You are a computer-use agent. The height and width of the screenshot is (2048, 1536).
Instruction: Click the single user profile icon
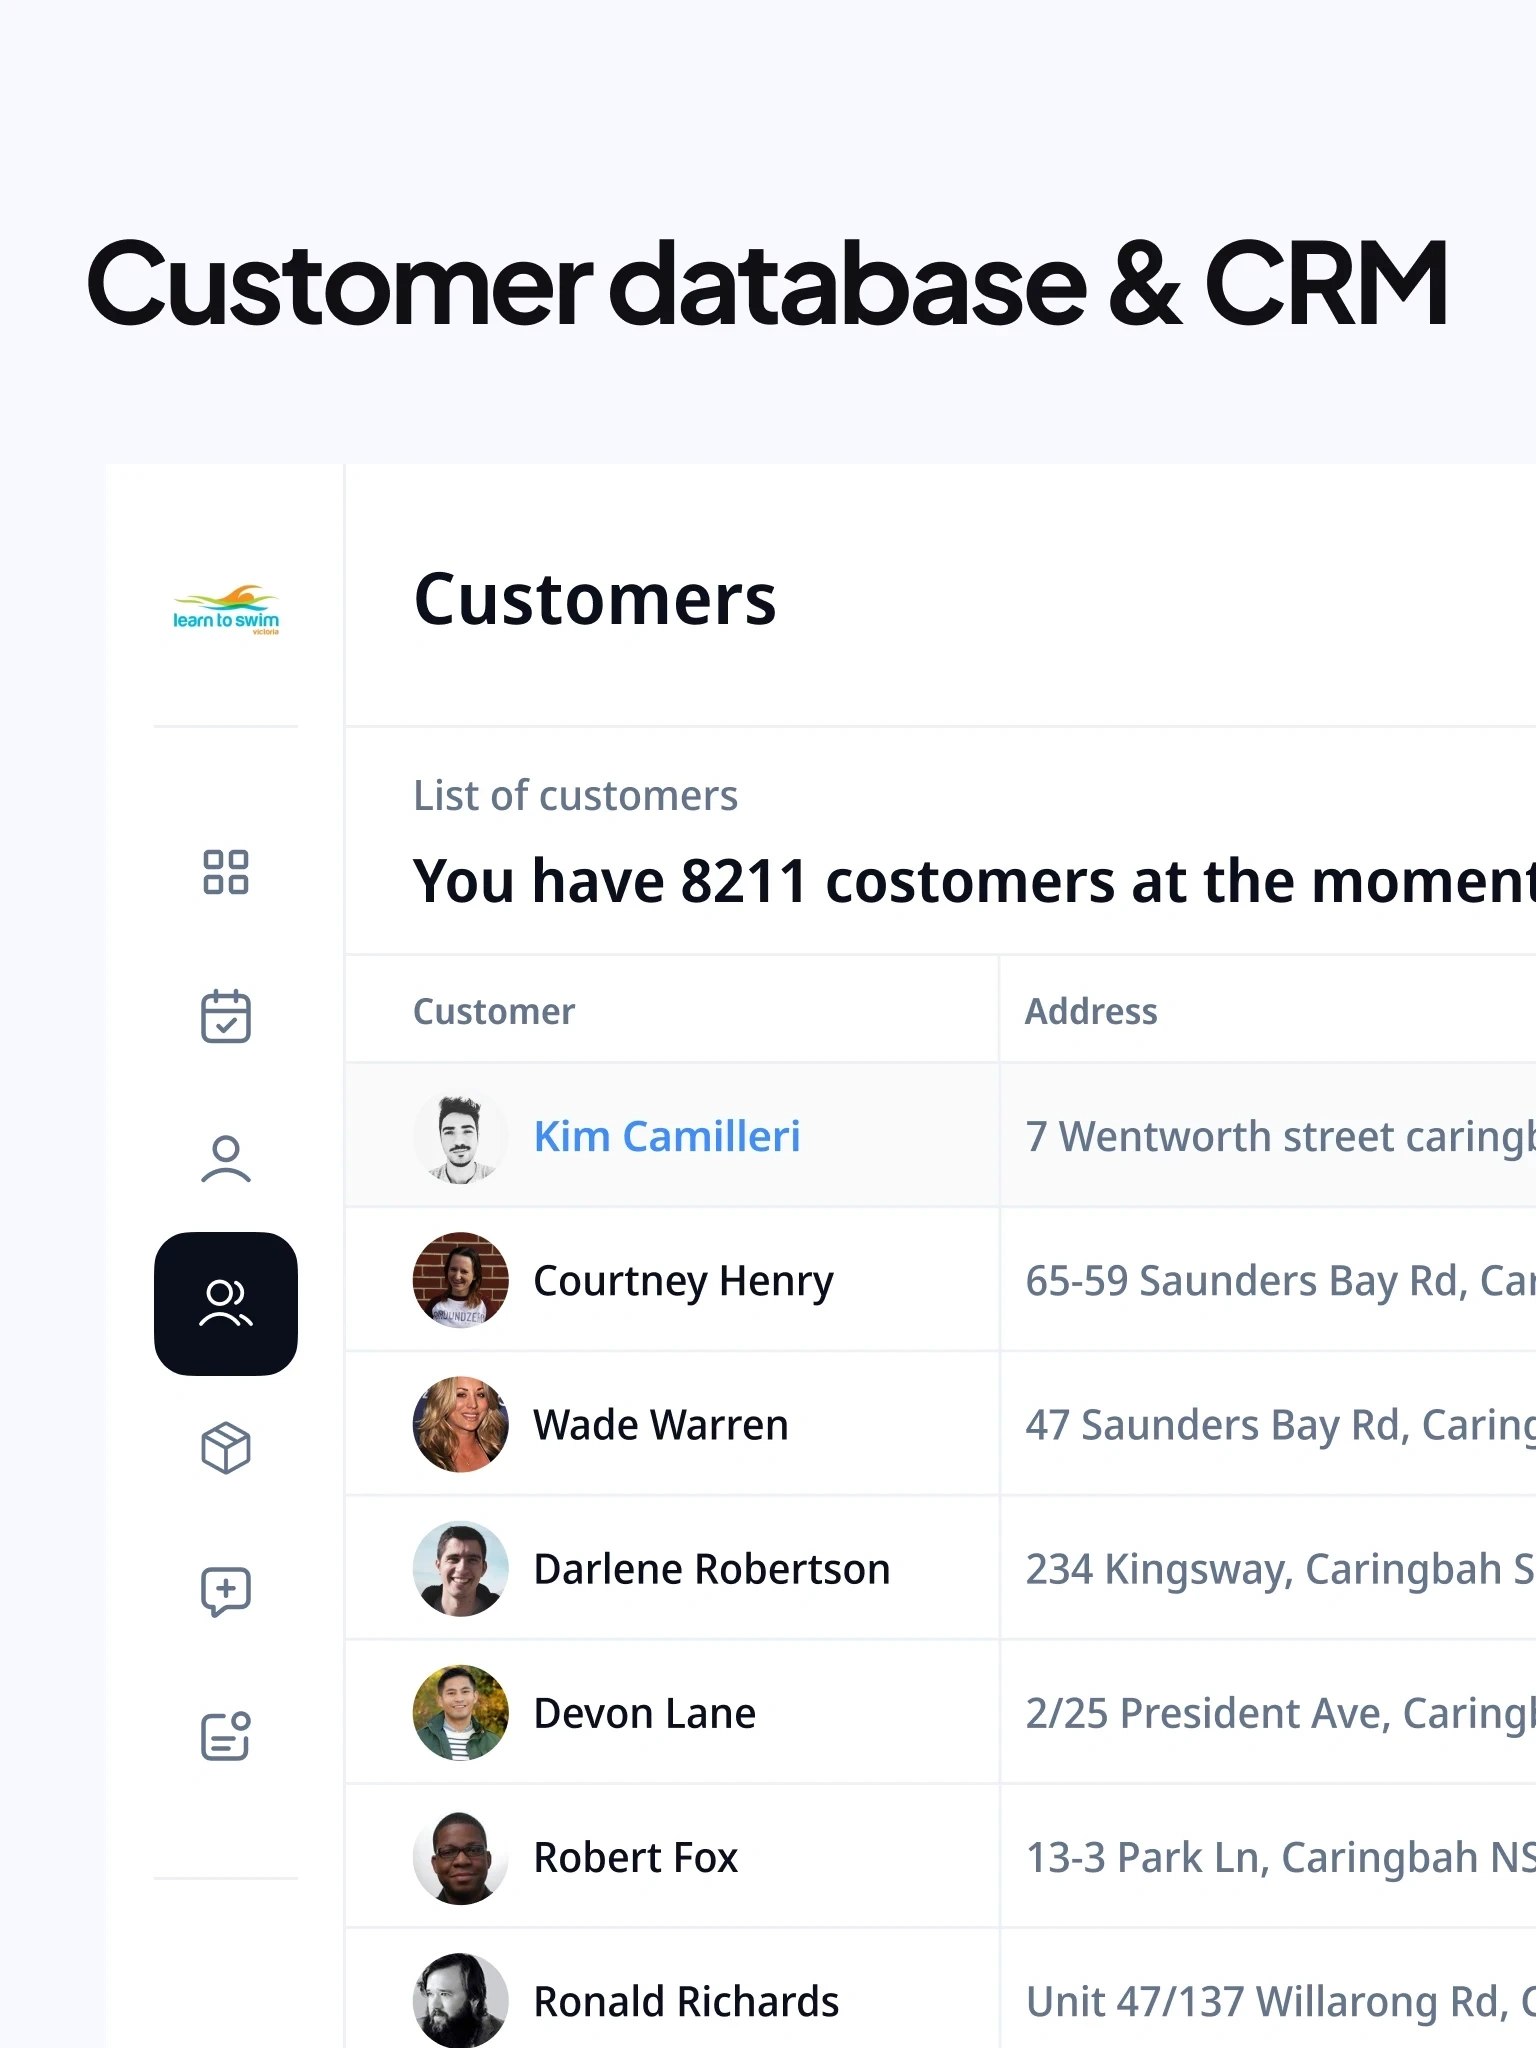coord(226,1160)
